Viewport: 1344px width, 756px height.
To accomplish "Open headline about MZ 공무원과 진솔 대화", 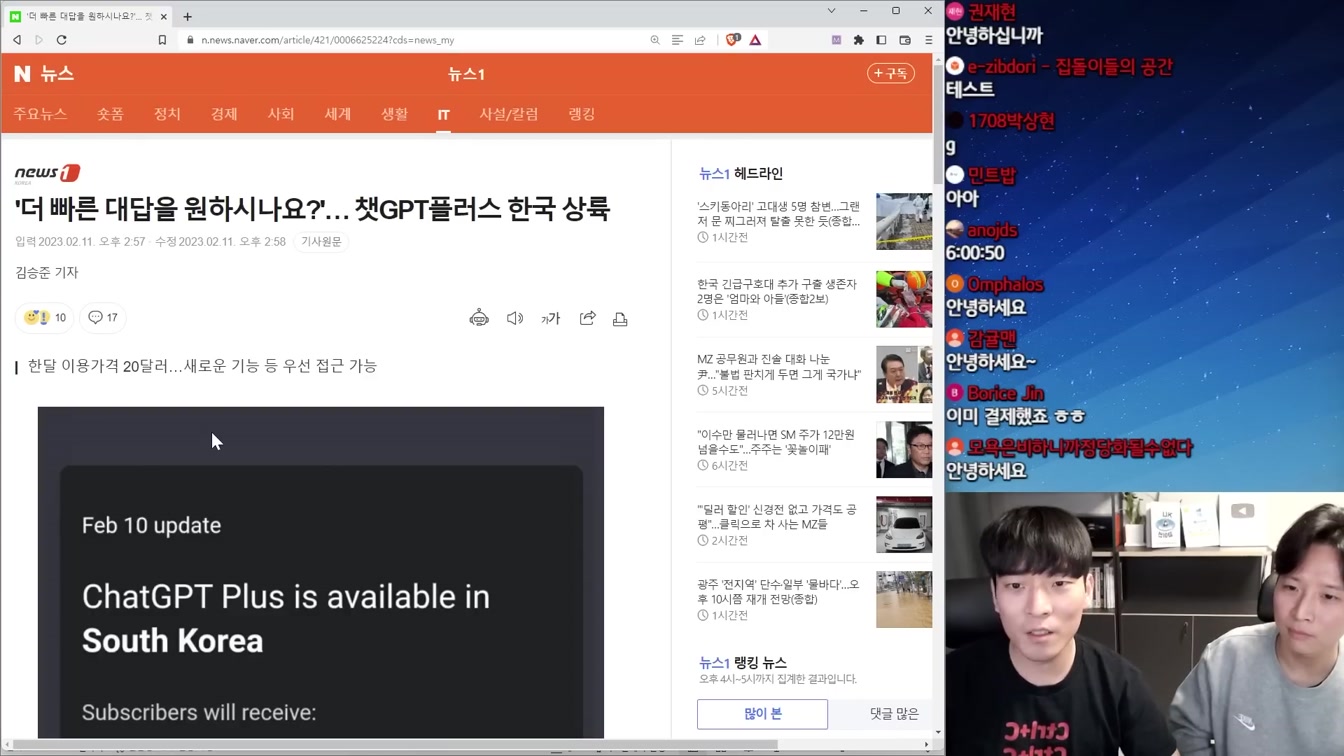I will [x=779, y=366].
